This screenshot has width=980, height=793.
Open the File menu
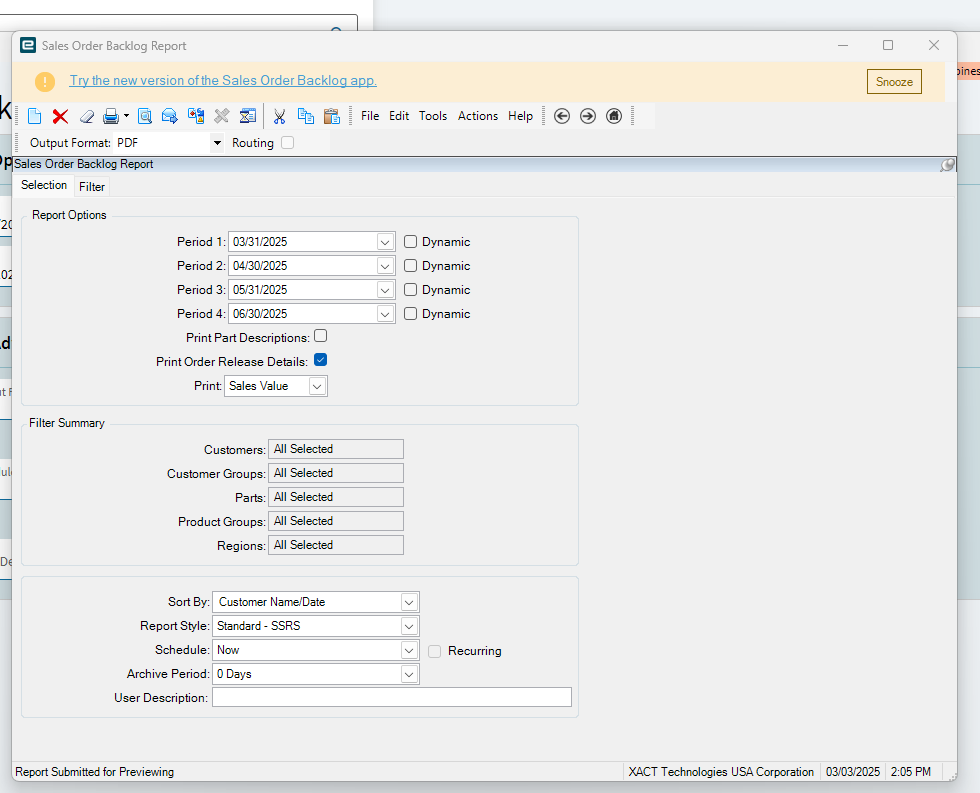pos(370,116)
